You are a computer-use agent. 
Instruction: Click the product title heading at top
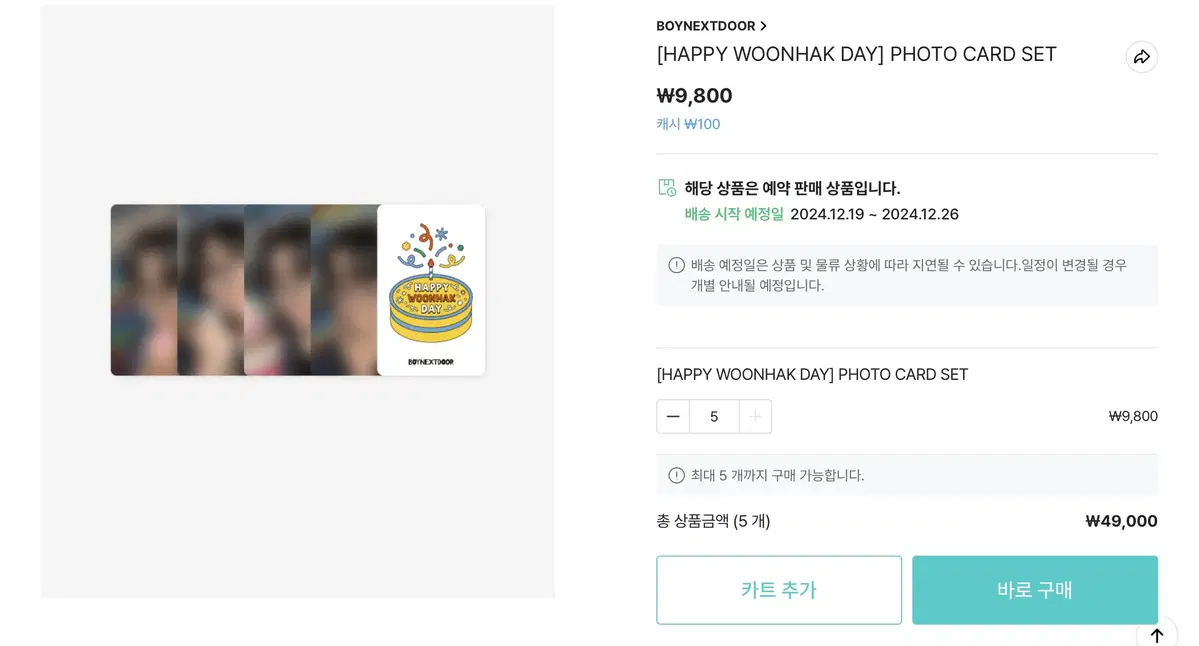click(x=856, y=54)
